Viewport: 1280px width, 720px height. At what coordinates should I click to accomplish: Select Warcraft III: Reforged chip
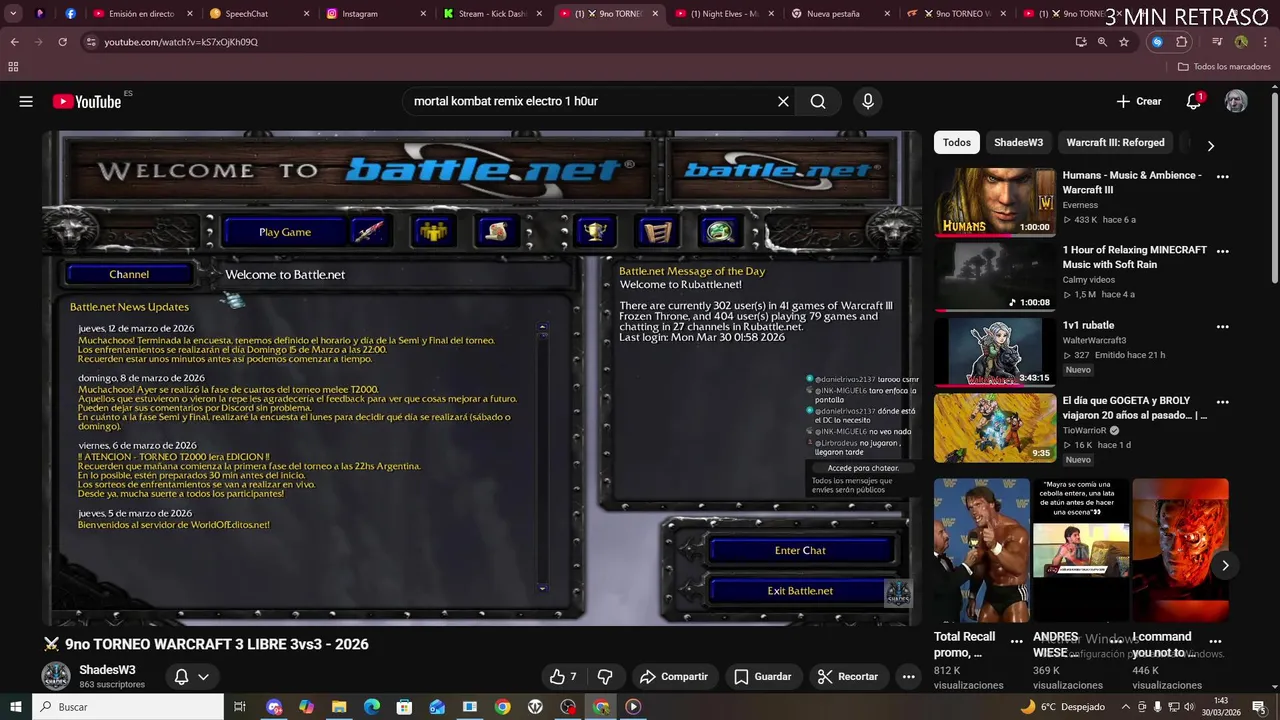[1115, 143]
